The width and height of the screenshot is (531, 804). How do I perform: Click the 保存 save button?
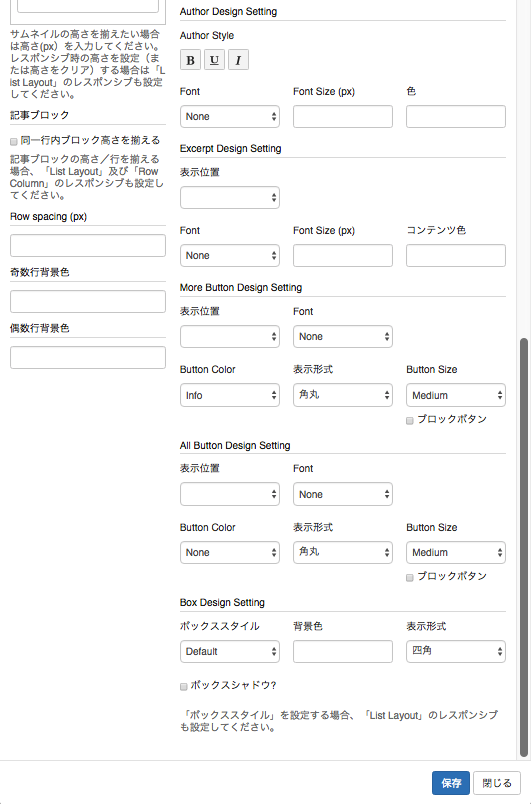(x=451, y=783)
